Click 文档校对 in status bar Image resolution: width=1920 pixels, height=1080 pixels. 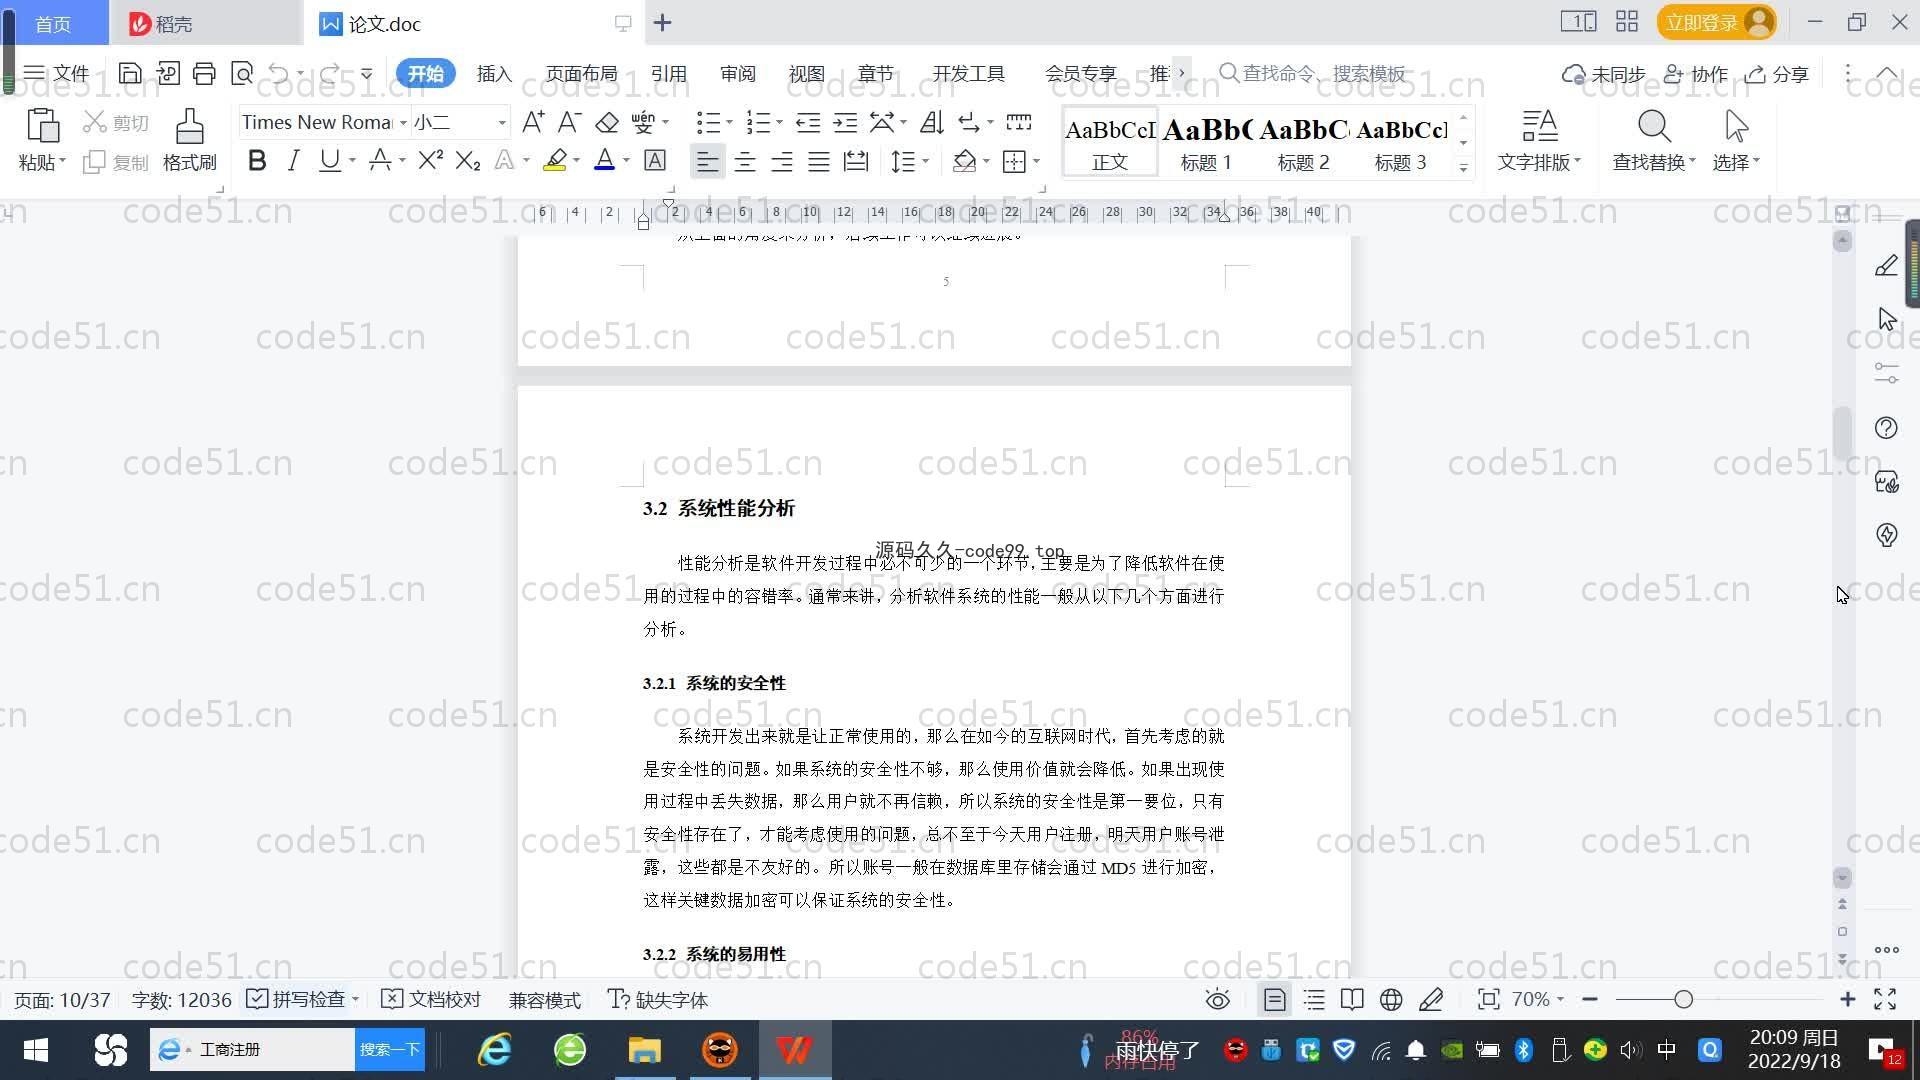(432, 999)
